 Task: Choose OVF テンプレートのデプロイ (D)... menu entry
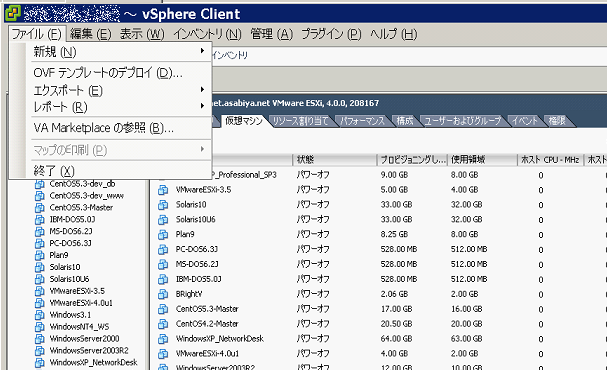click(108, 73)
